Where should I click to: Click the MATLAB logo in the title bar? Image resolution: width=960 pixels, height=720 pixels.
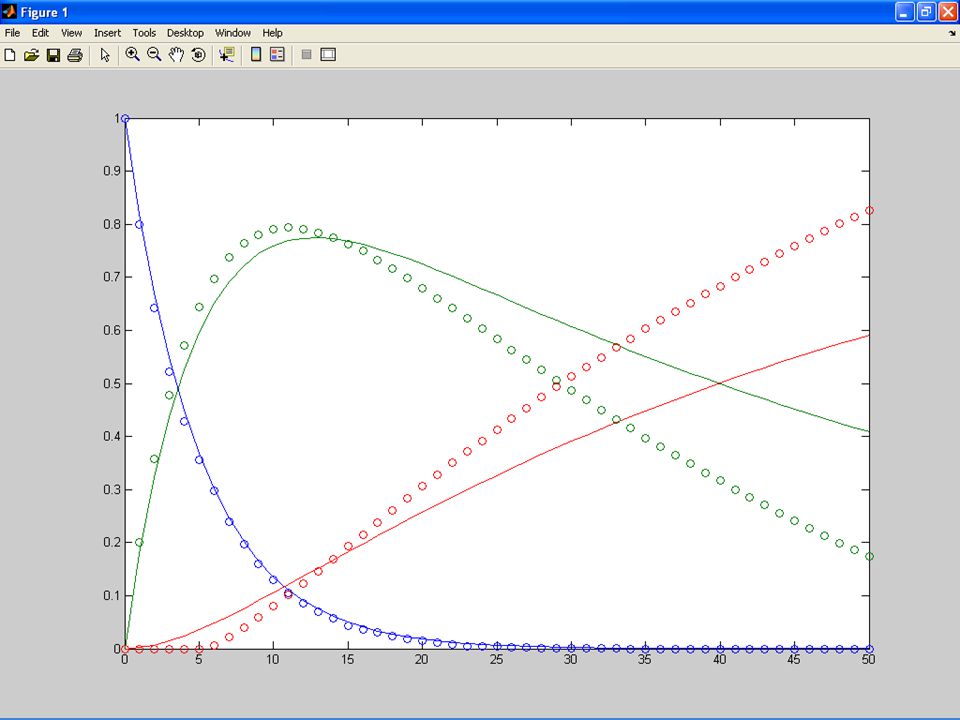[x=9, y=12]
